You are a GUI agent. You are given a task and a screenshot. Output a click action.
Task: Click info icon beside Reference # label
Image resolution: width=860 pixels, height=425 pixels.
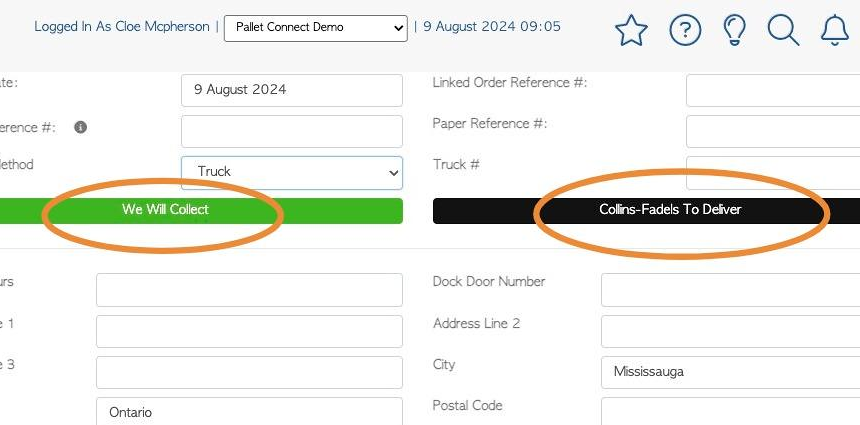tap(81, 128)
